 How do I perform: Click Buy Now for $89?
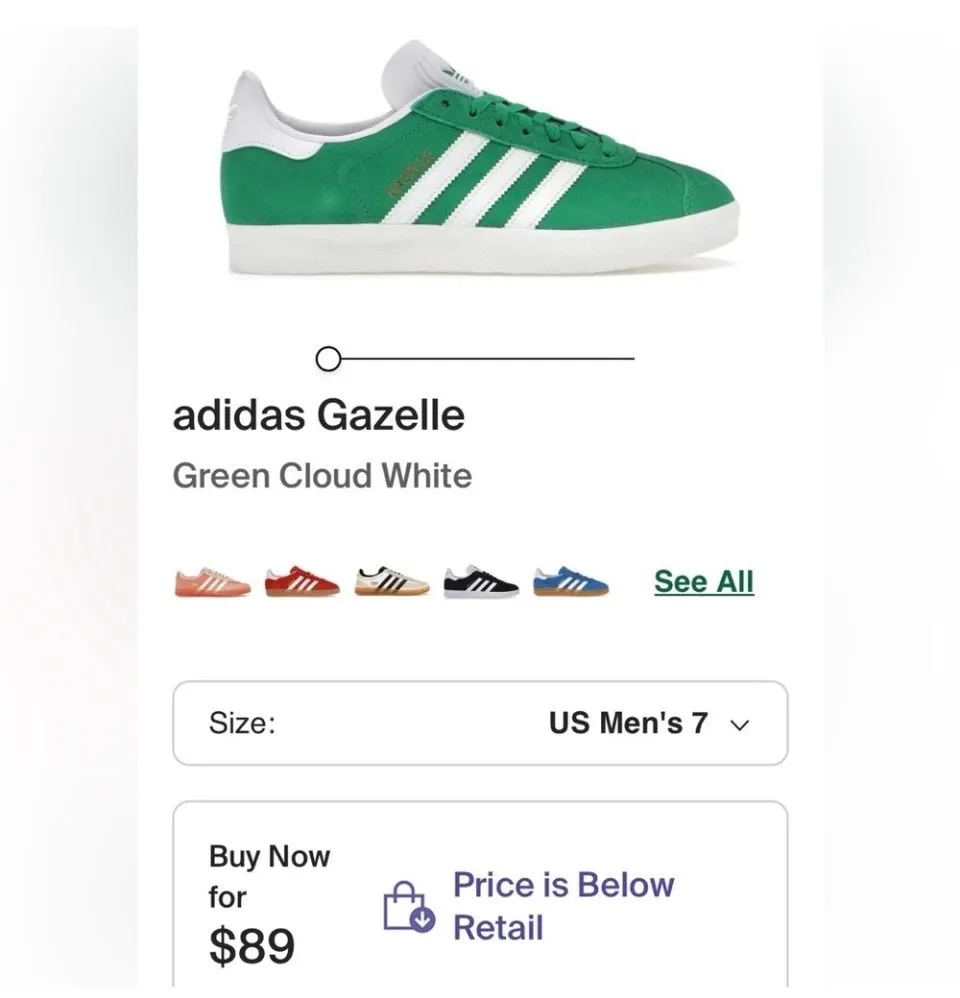[x=269, y=904]
